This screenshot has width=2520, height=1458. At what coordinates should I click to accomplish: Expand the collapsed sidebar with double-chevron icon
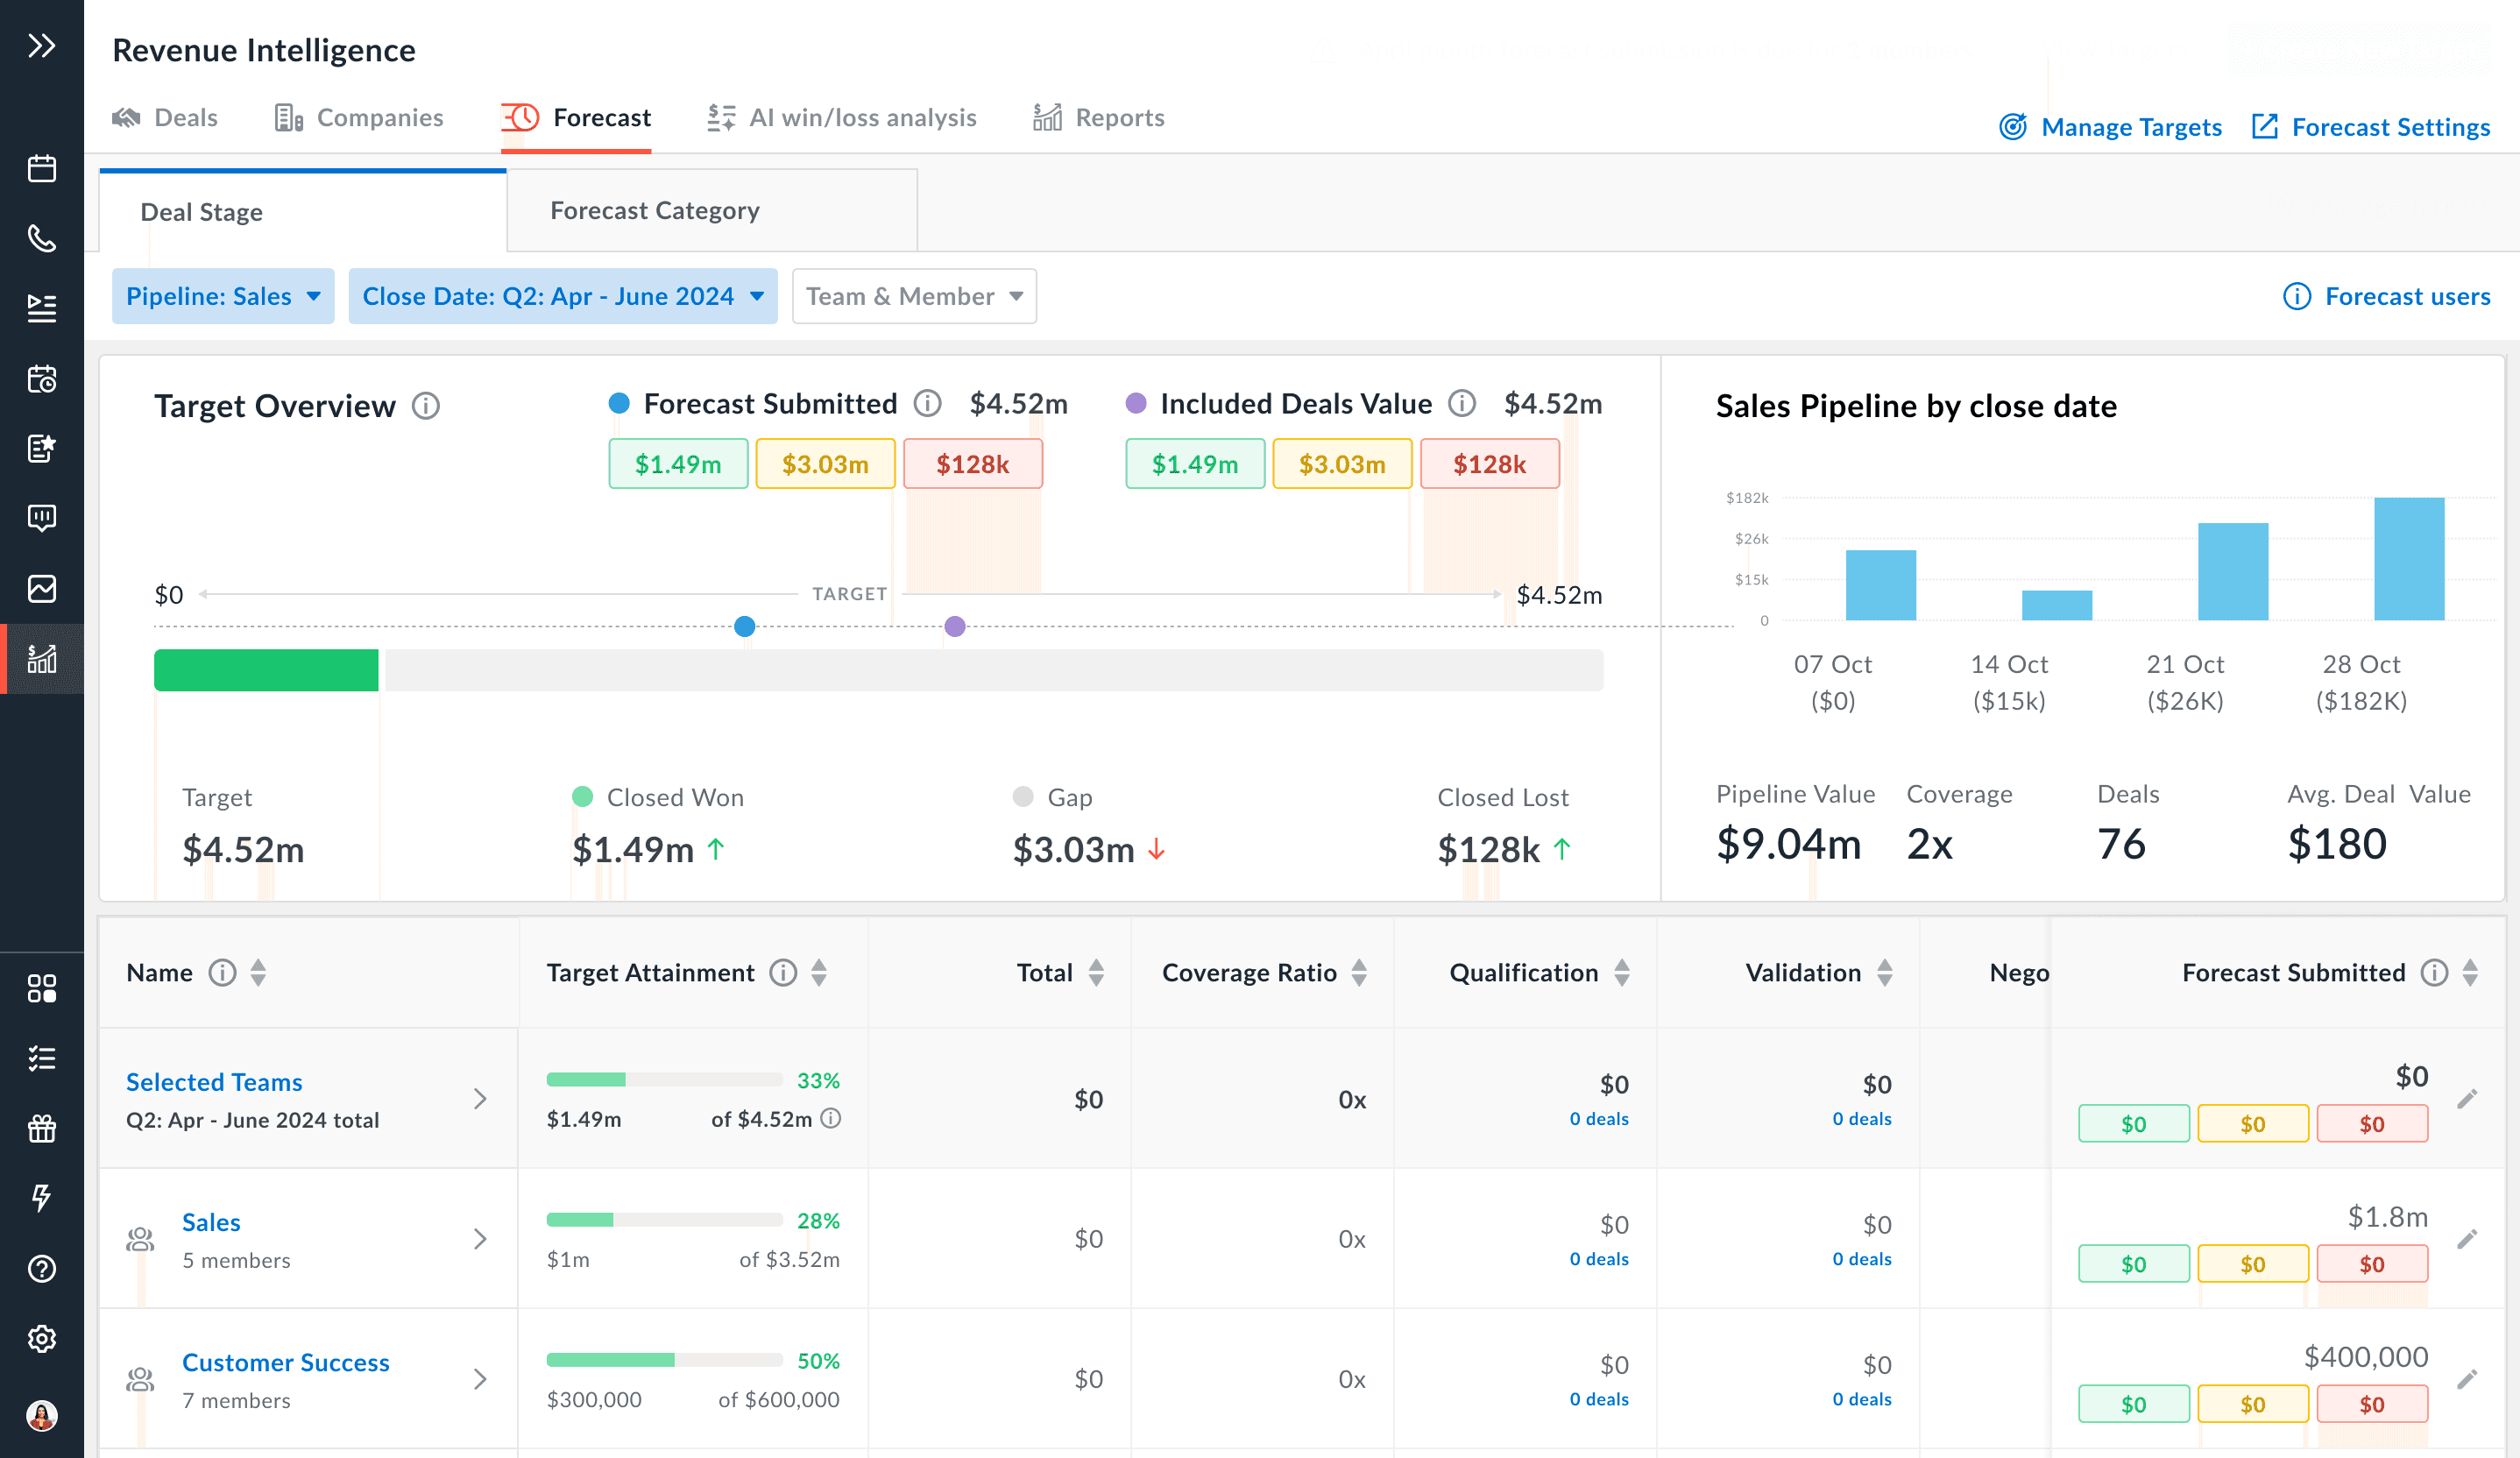41,46
